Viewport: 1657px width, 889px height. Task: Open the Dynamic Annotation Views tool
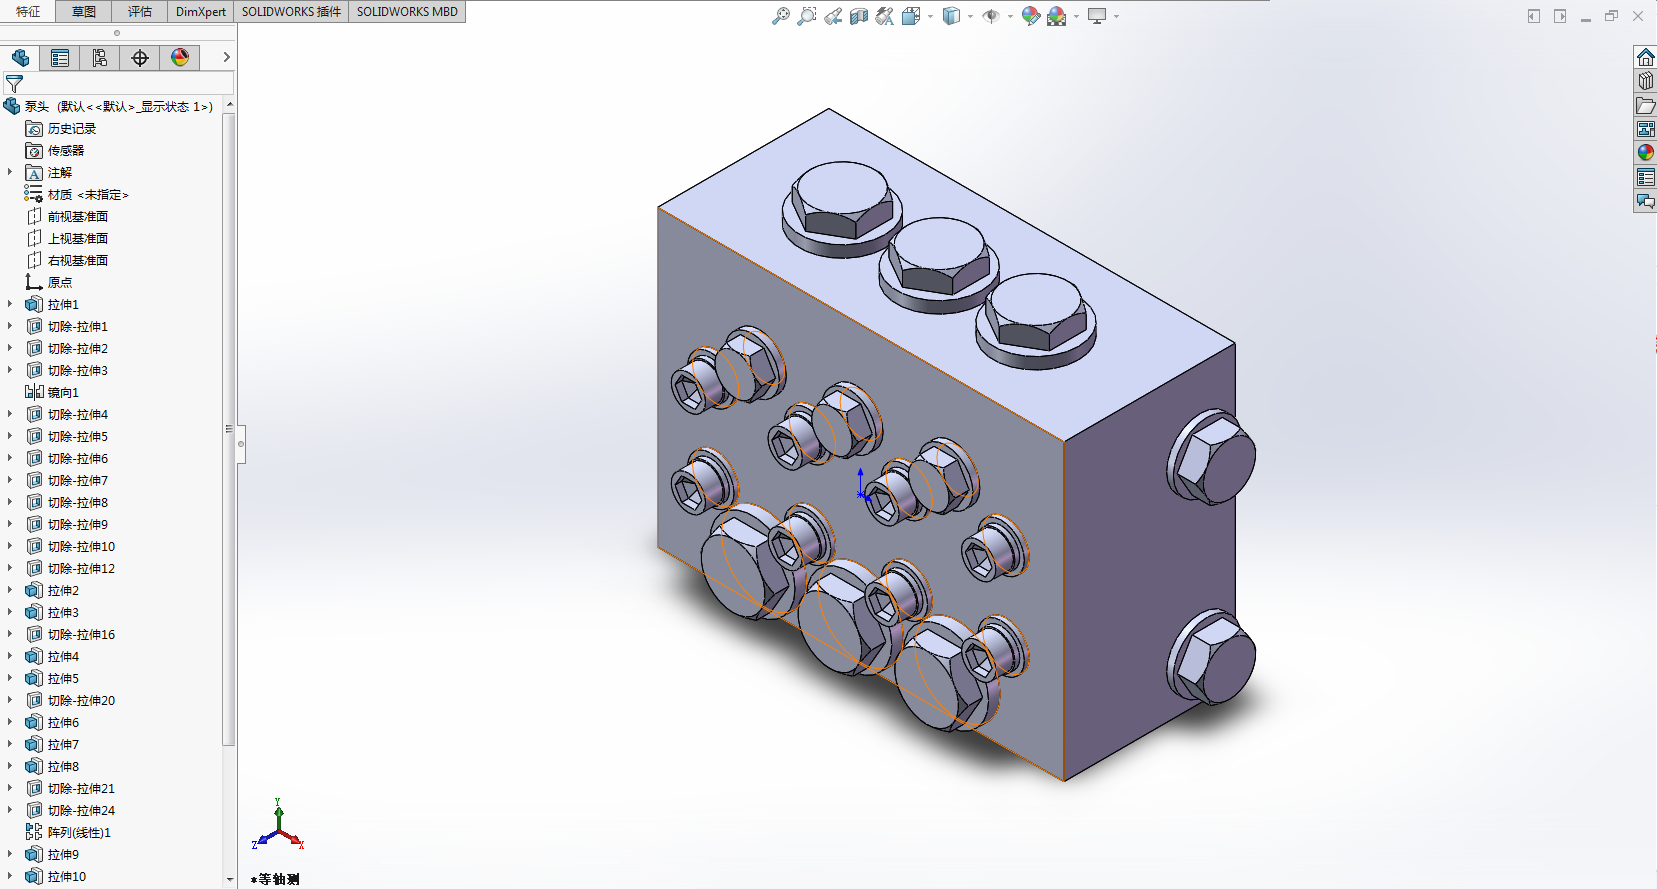pyautogui.click(x=885, y=16)
